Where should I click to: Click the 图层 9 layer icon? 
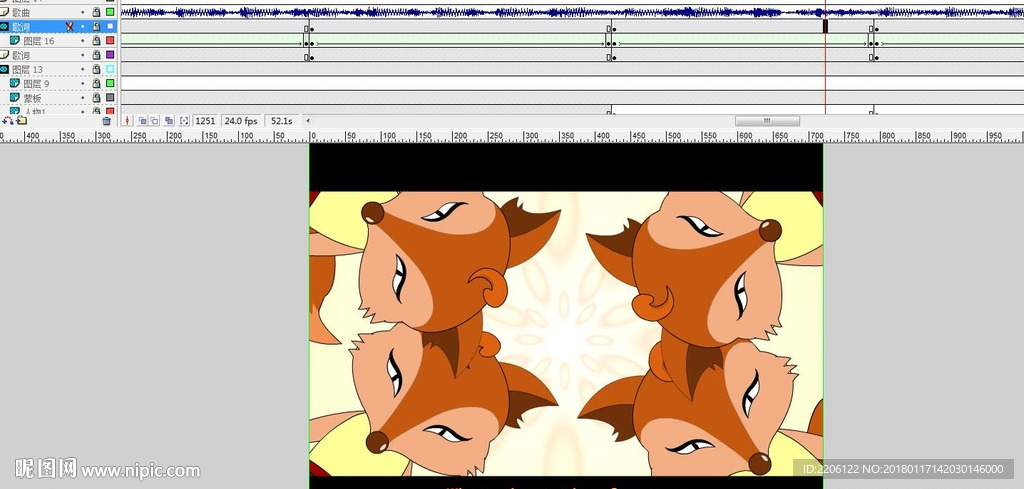(x=14, y=84)
